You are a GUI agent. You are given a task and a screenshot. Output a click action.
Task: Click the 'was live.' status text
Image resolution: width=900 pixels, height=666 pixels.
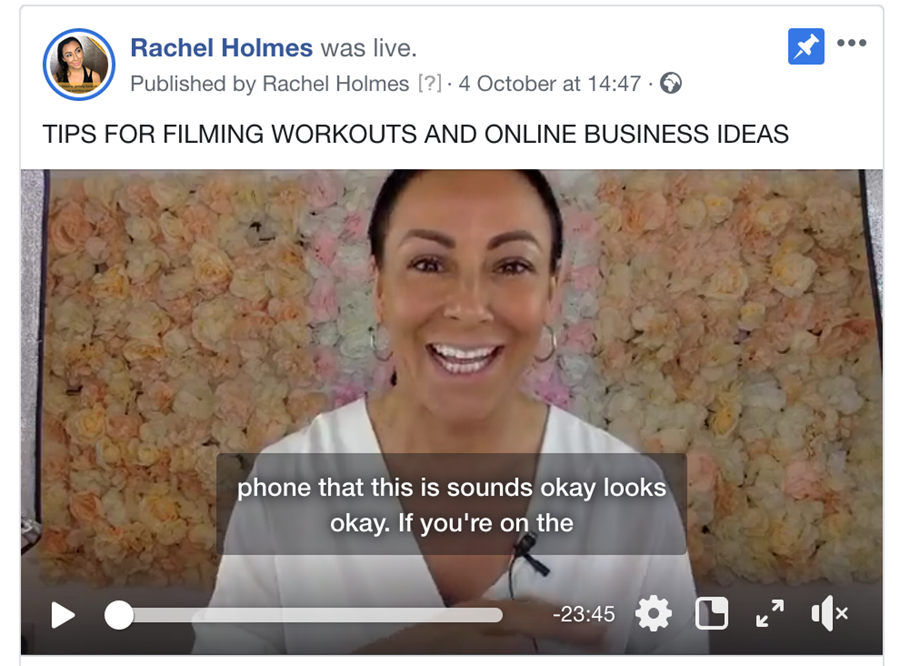[x=368, y=48]
